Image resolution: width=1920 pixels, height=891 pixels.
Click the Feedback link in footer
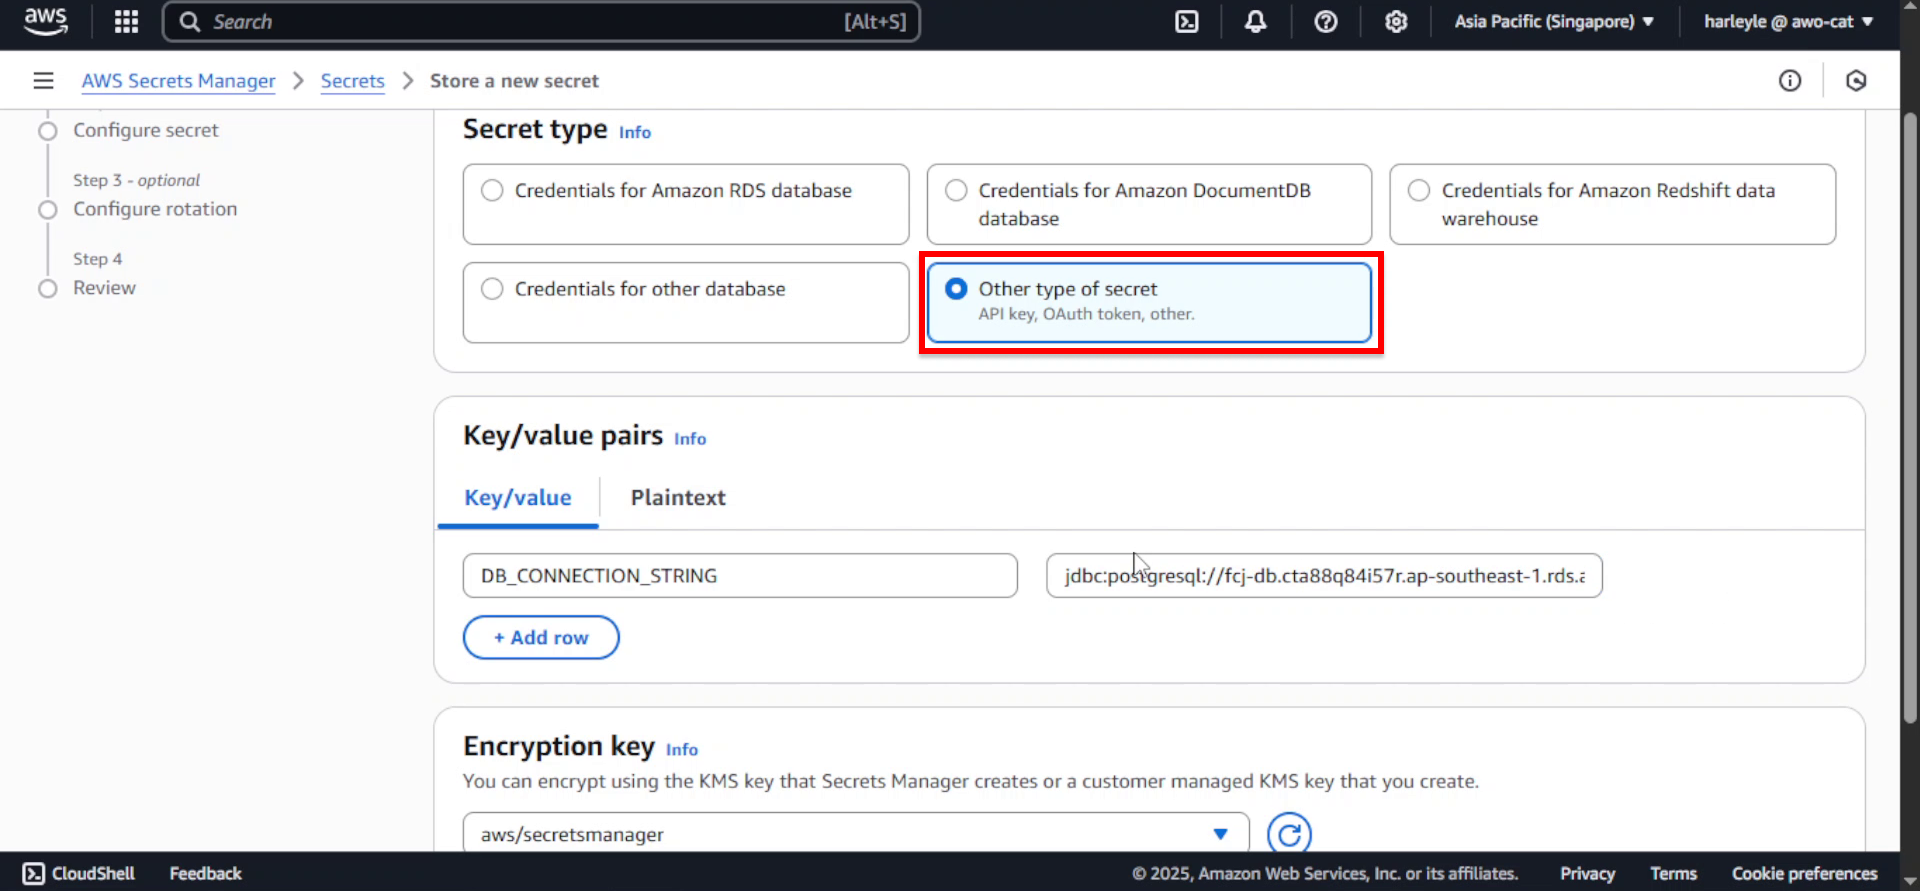coord(205,873)
